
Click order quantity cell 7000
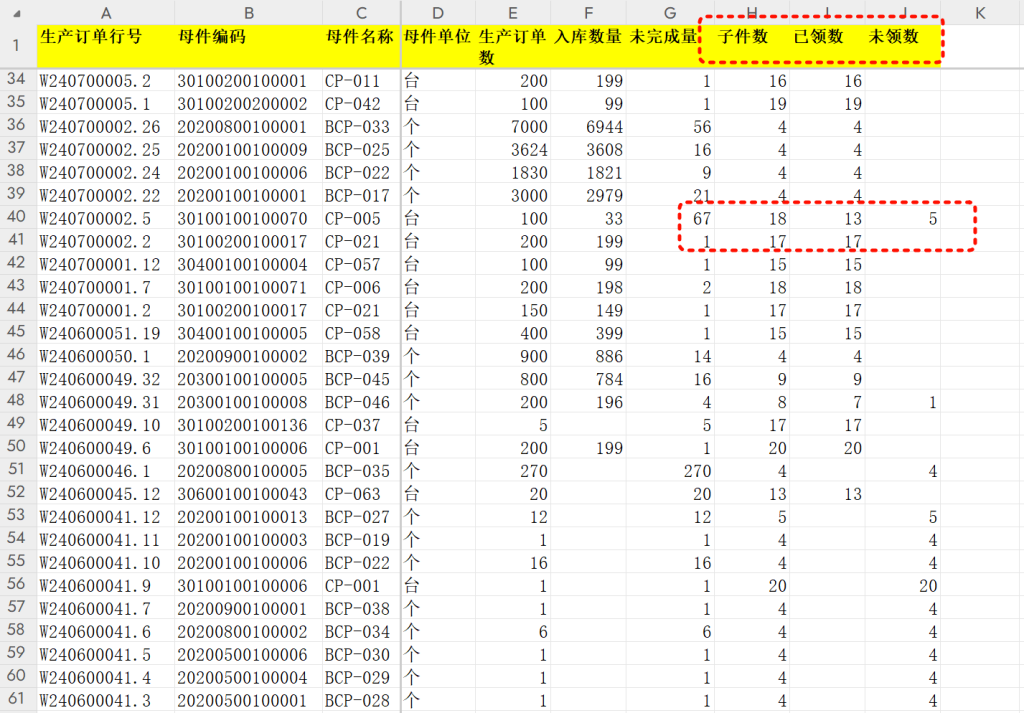click(513, 127)
